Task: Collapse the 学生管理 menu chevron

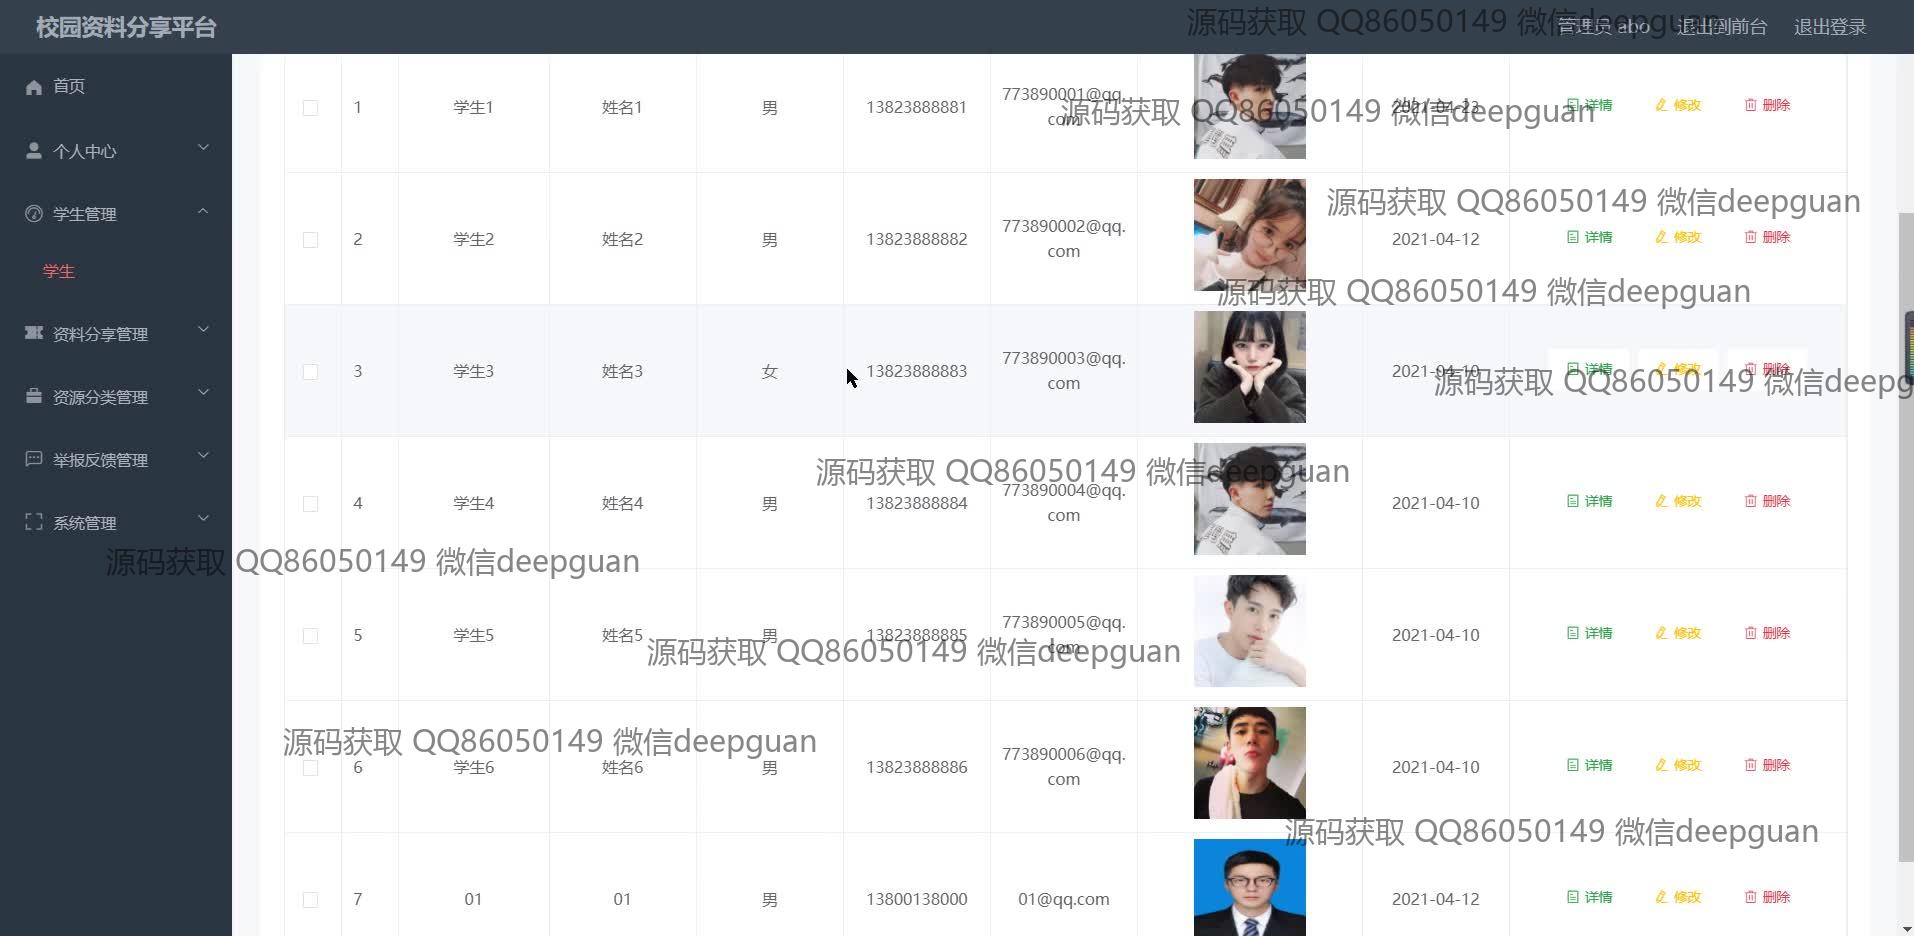Action: click(203, 211)
